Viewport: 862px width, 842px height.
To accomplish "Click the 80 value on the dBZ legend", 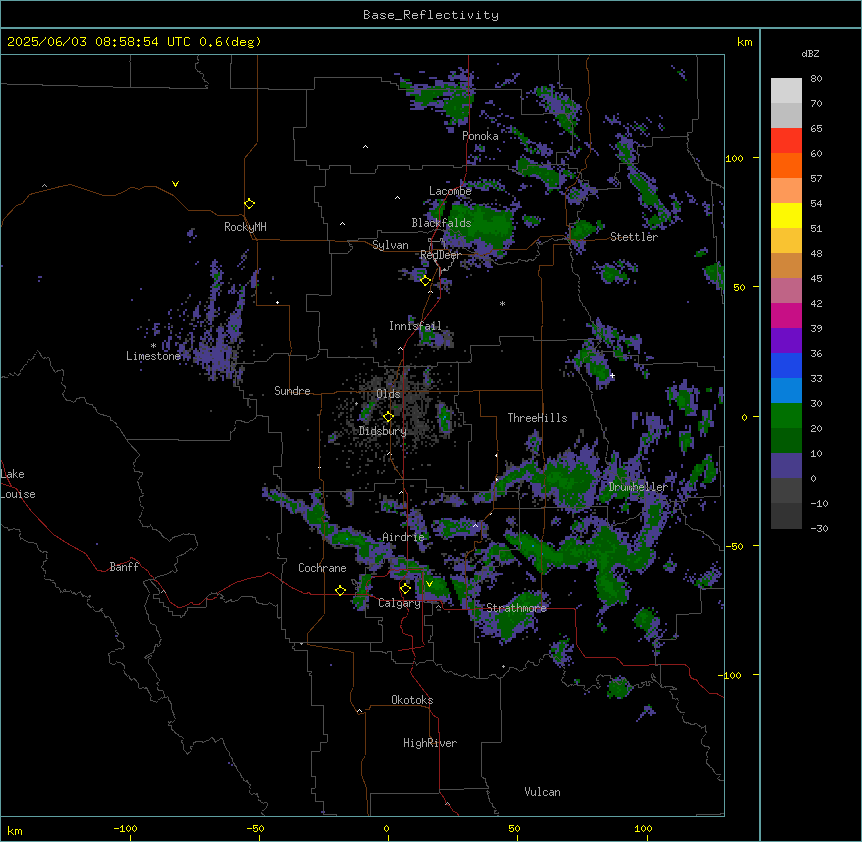I will pos(816,79).
